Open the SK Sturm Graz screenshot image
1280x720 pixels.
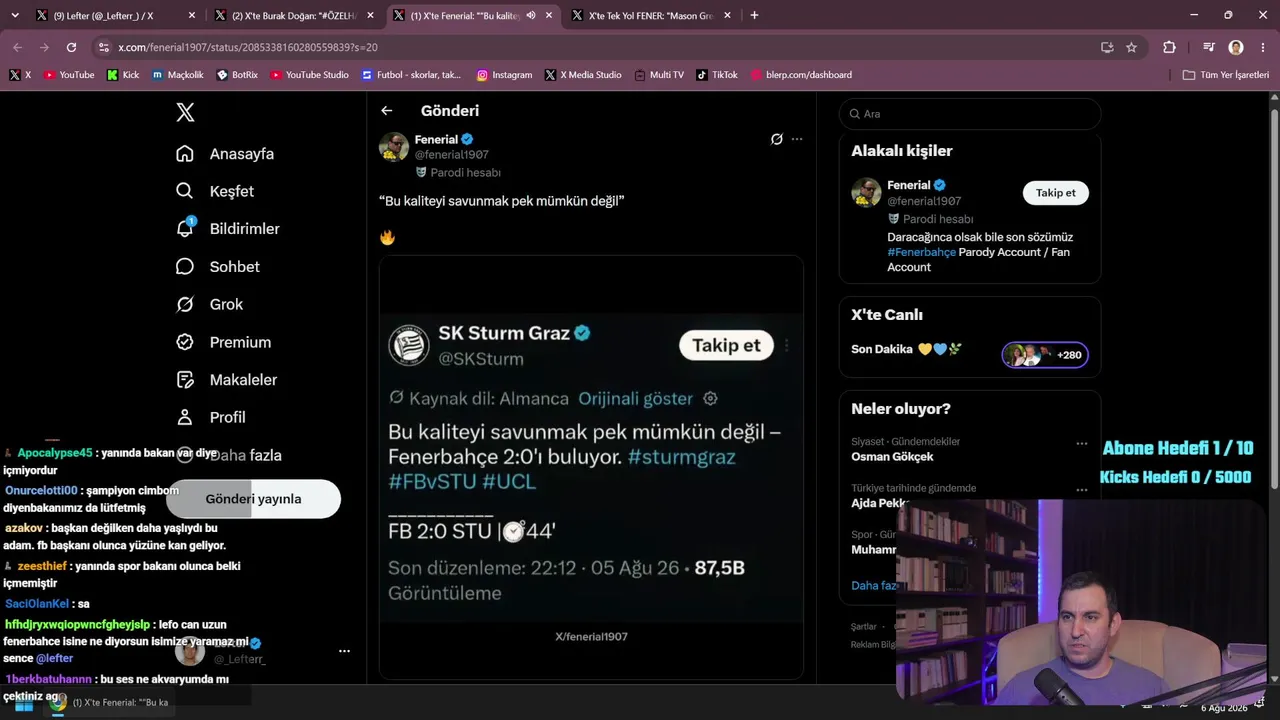click(x=591, y=467)
